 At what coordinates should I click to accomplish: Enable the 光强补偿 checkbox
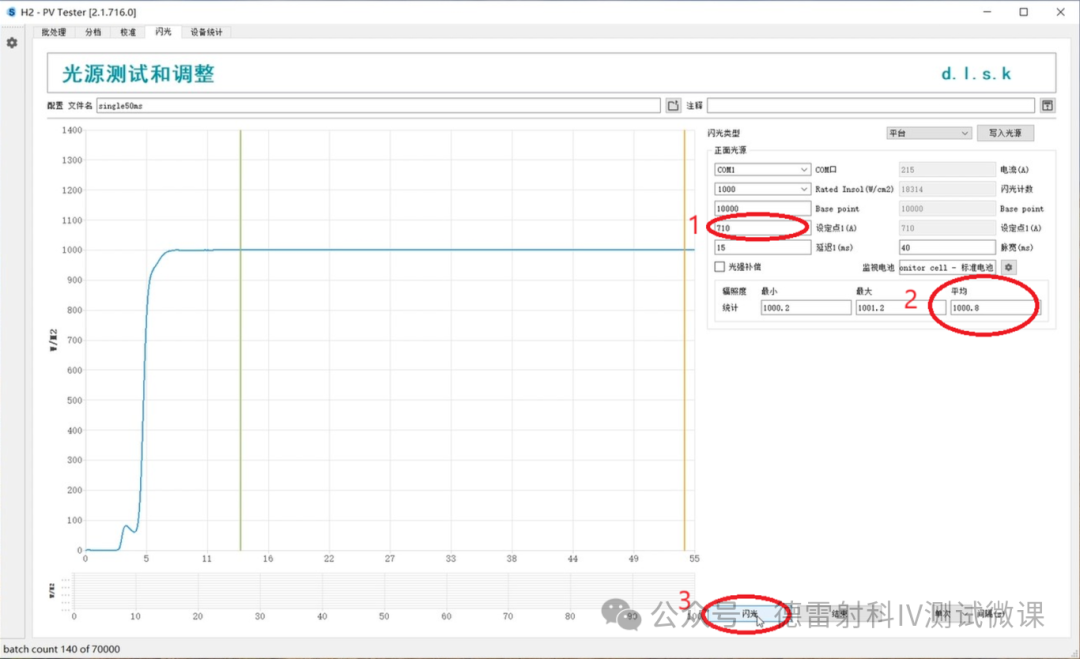tap(719, 267)
